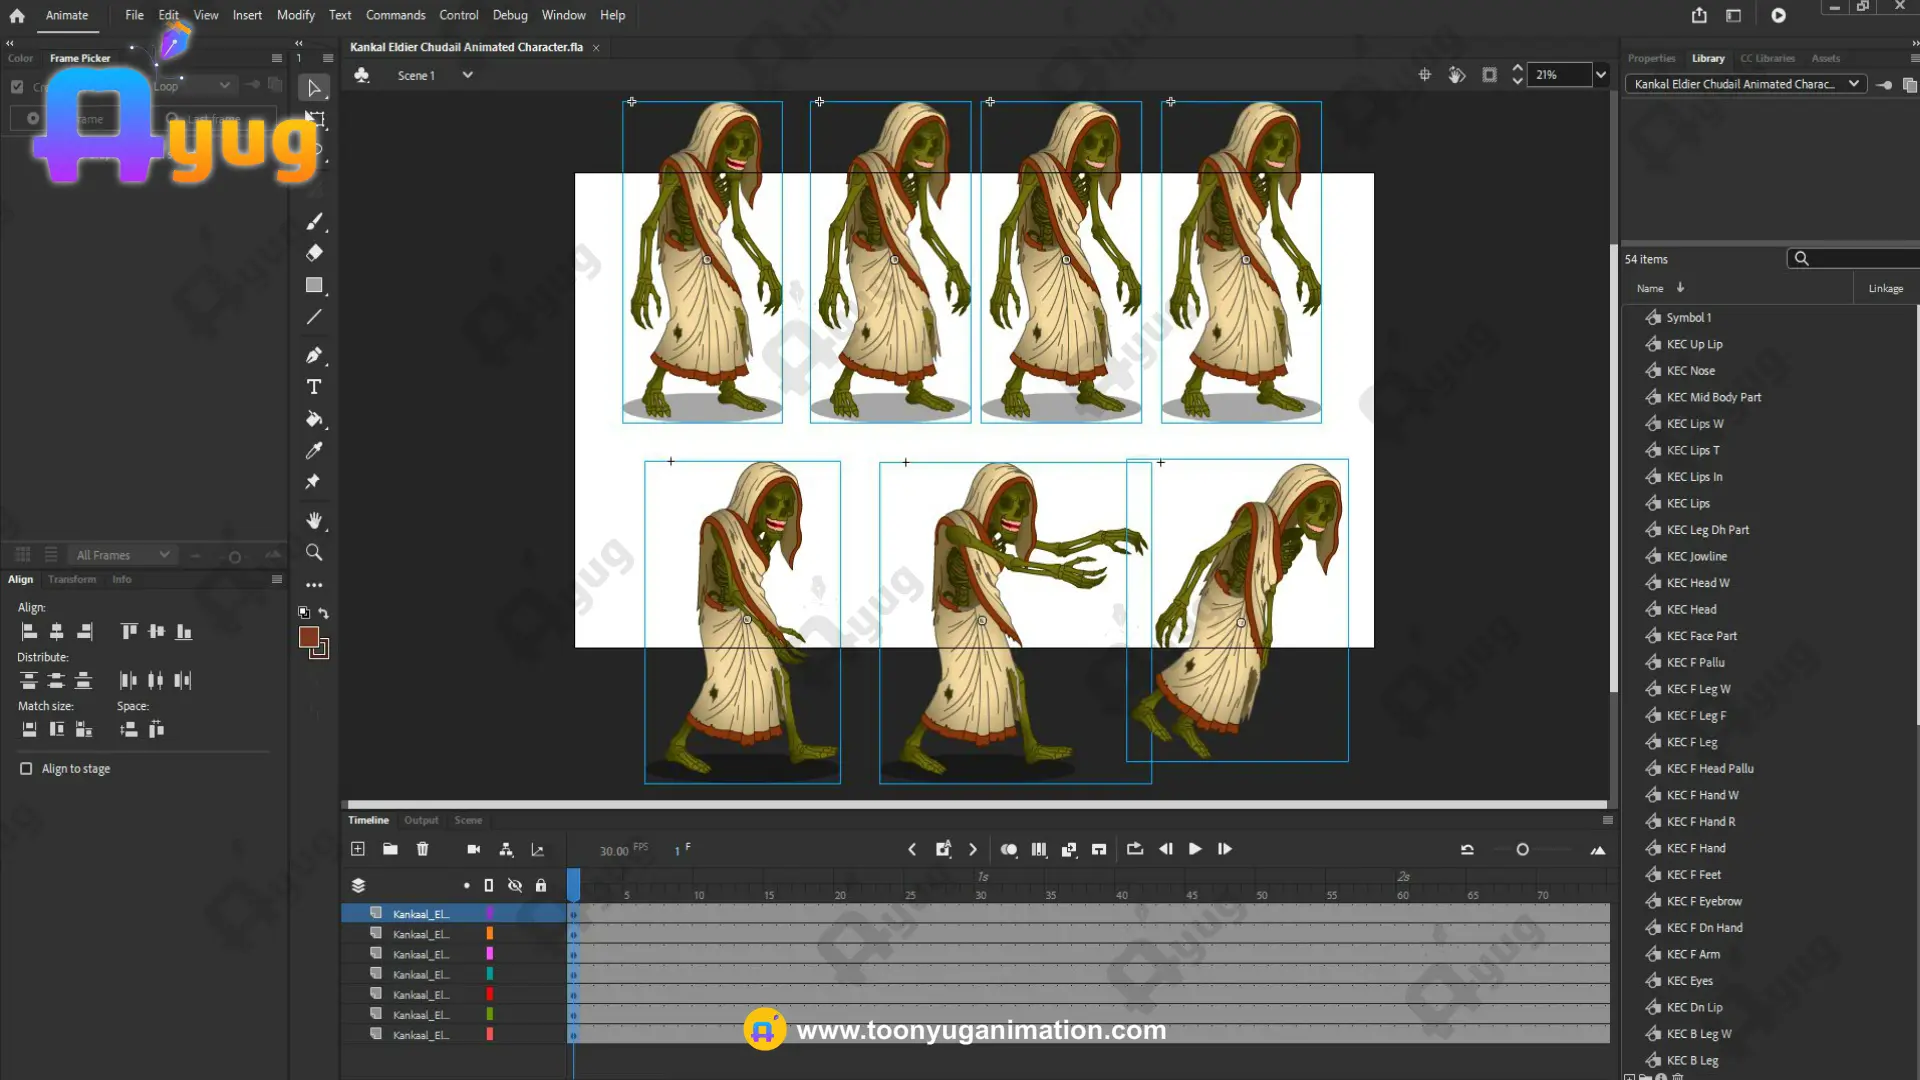Open the All Frames dropdown
This screenshot has height=1080, width=1920.
pos(123,555)
